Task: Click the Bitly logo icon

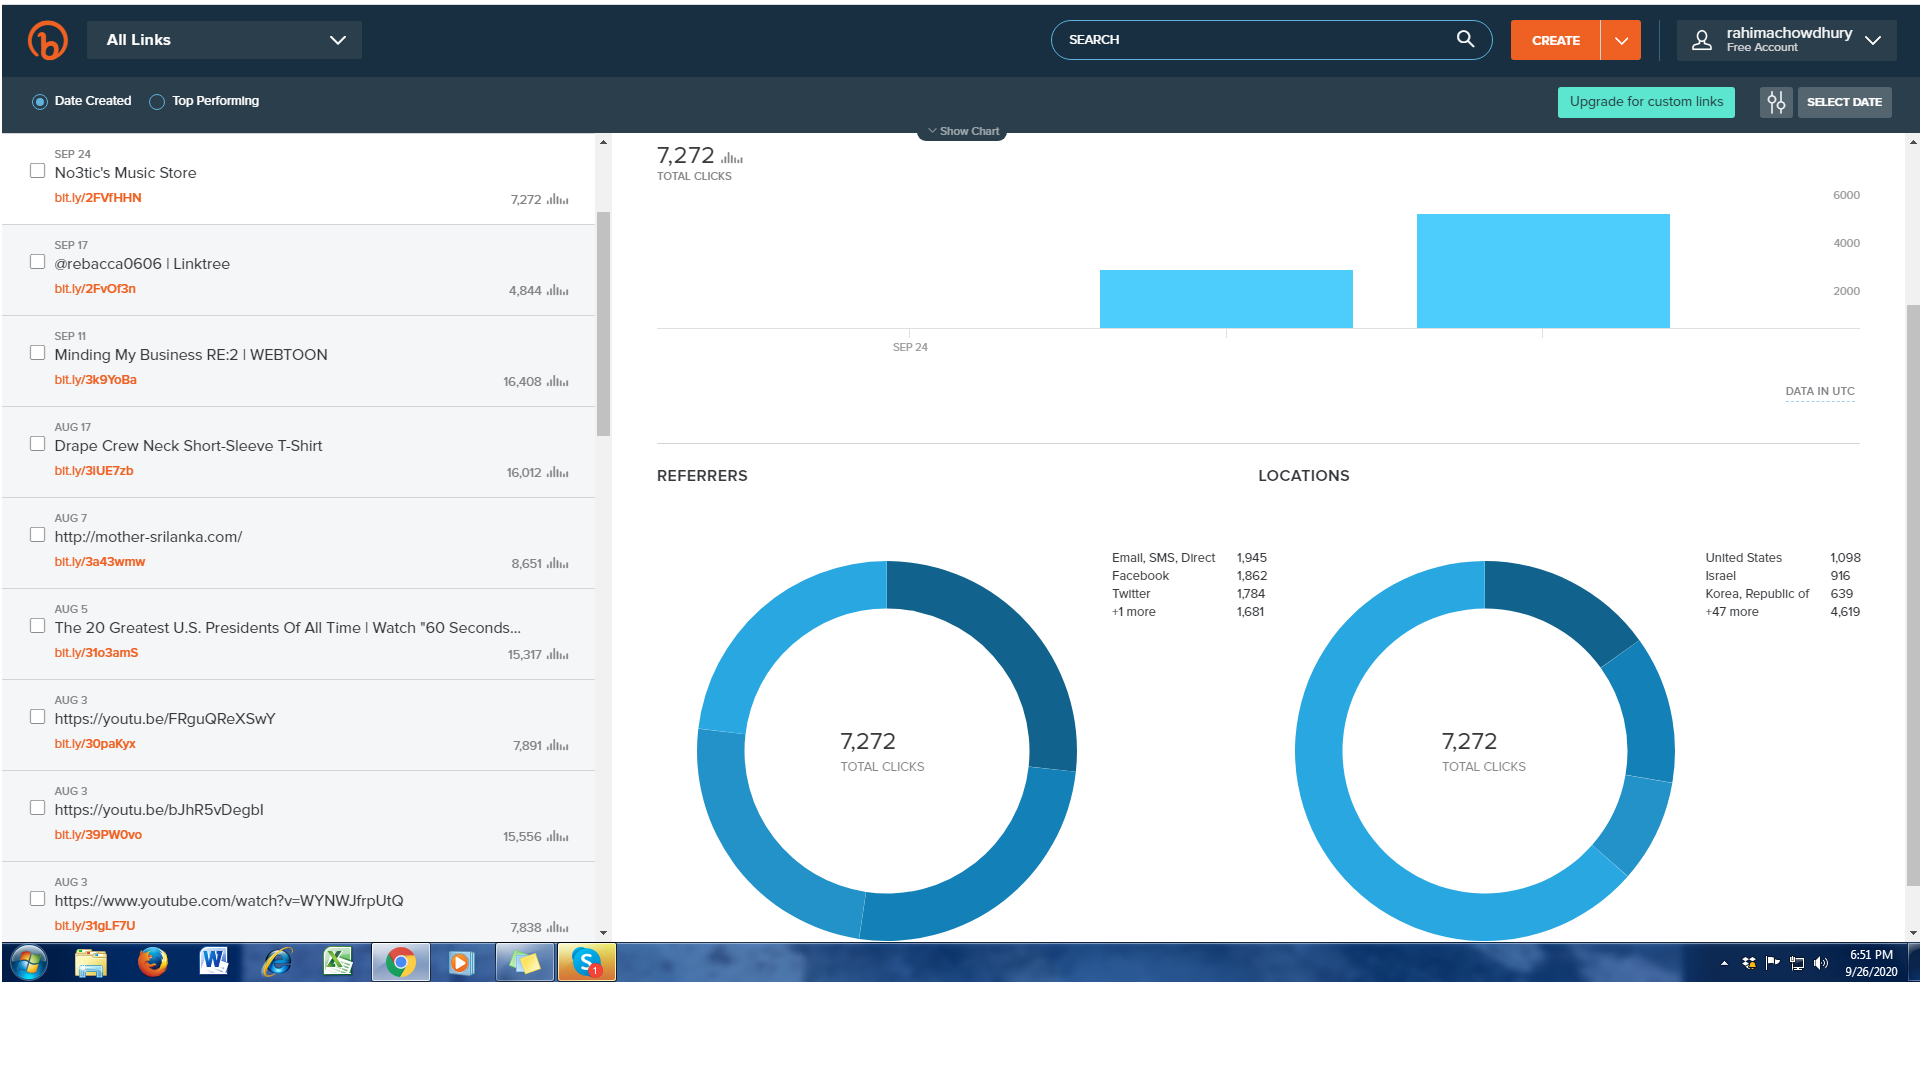Action: [x=47, y=40]
